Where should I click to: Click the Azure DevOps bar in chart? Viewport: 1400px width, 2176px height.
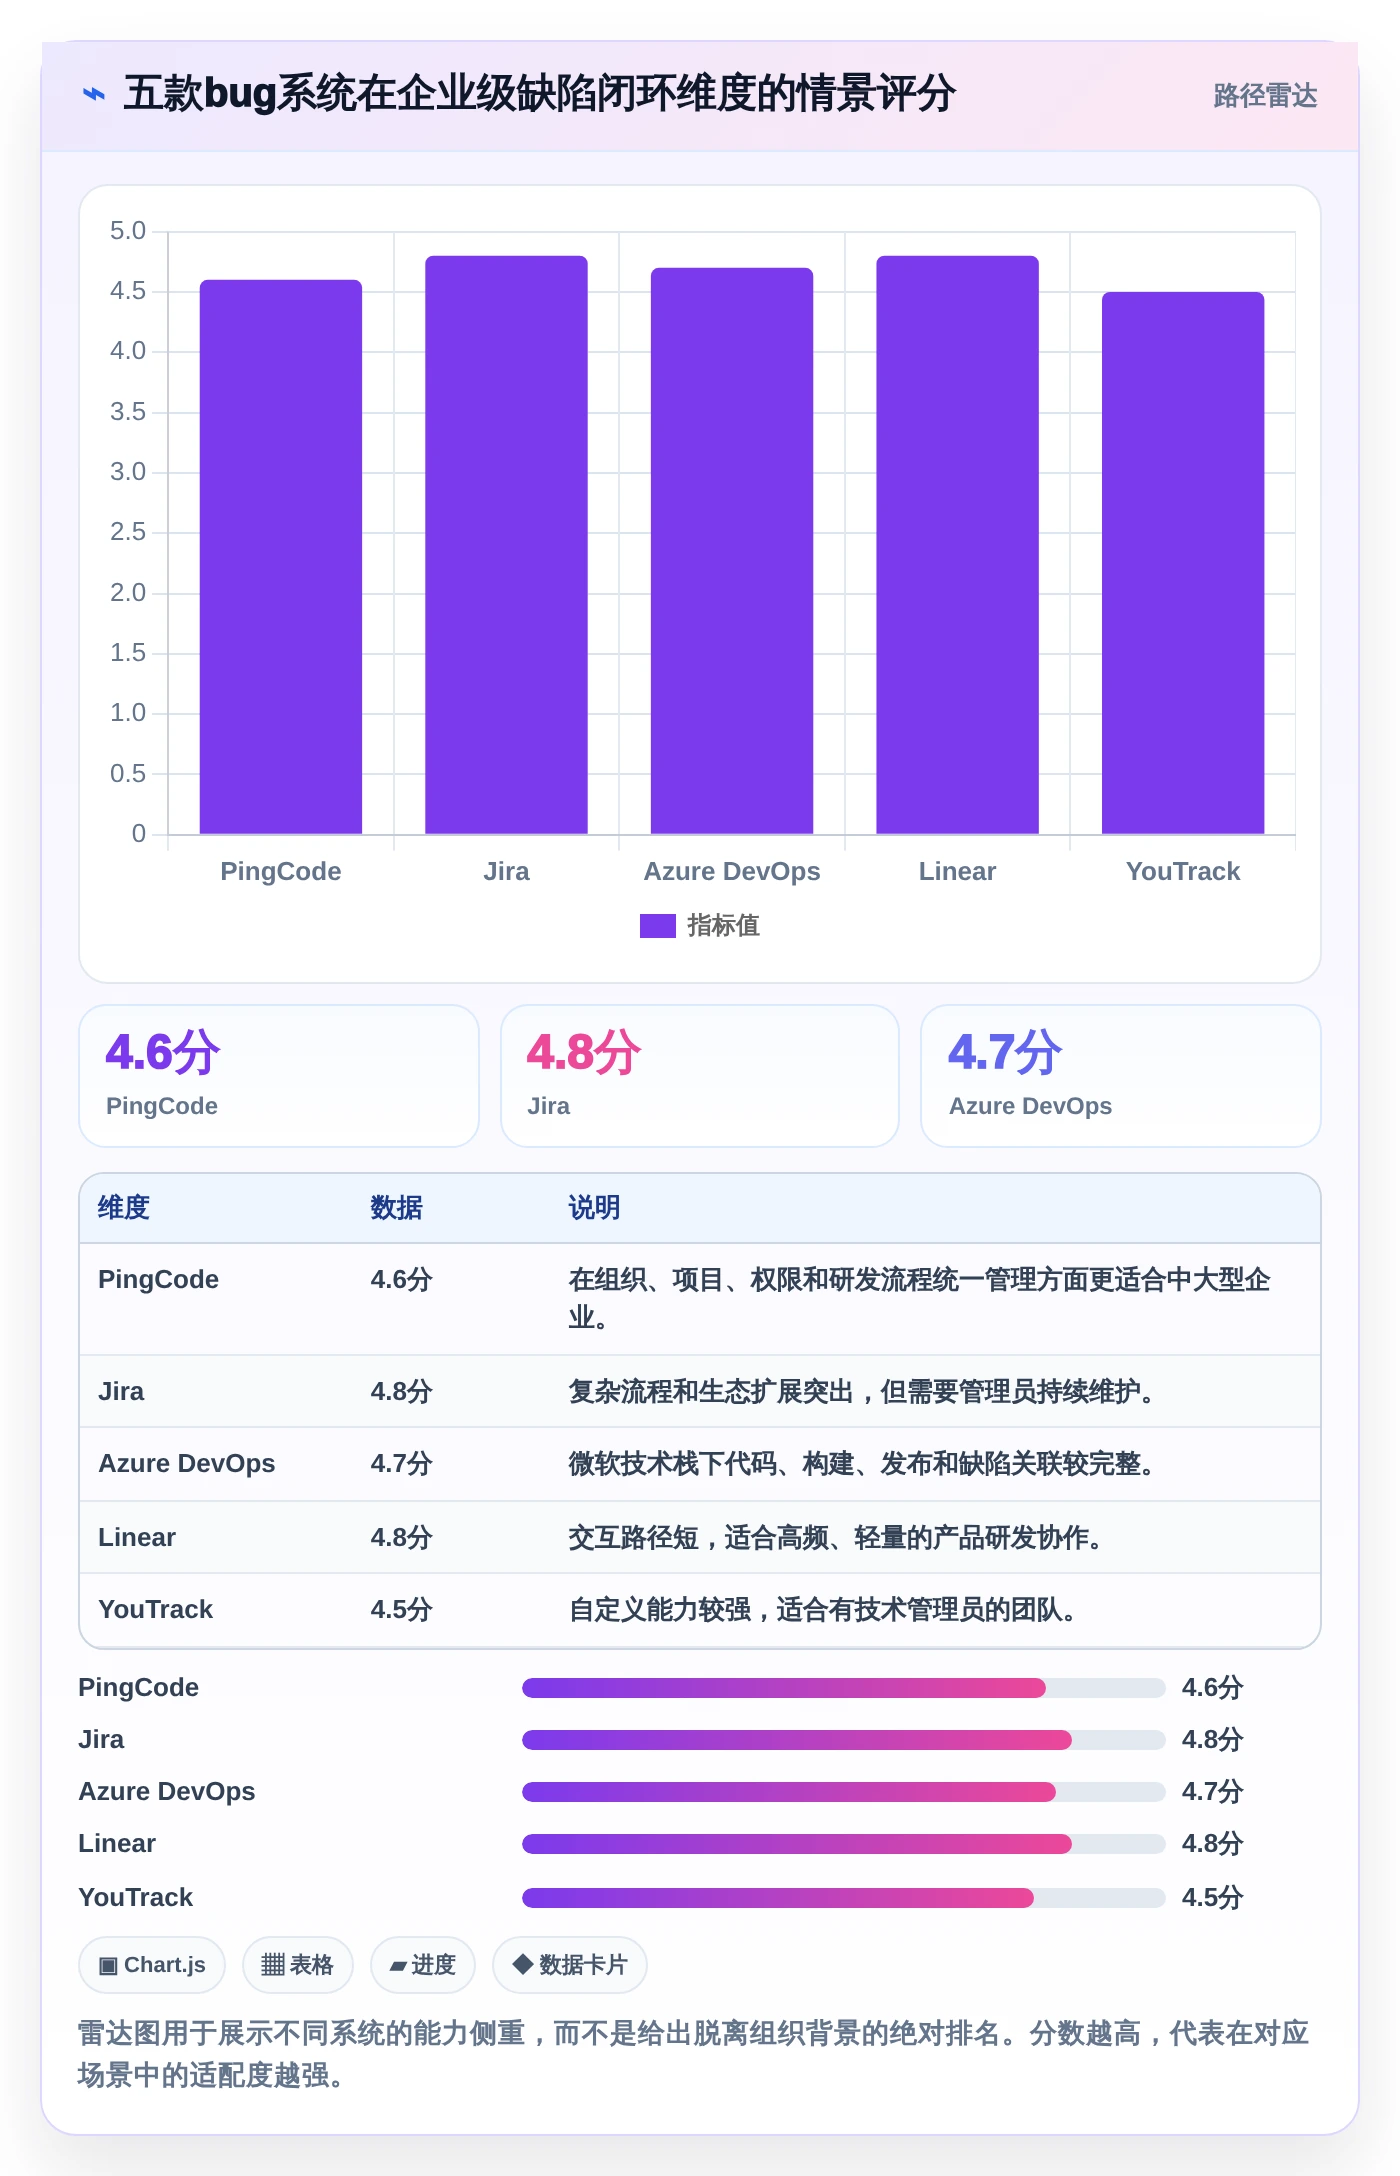tap(732, 550)
